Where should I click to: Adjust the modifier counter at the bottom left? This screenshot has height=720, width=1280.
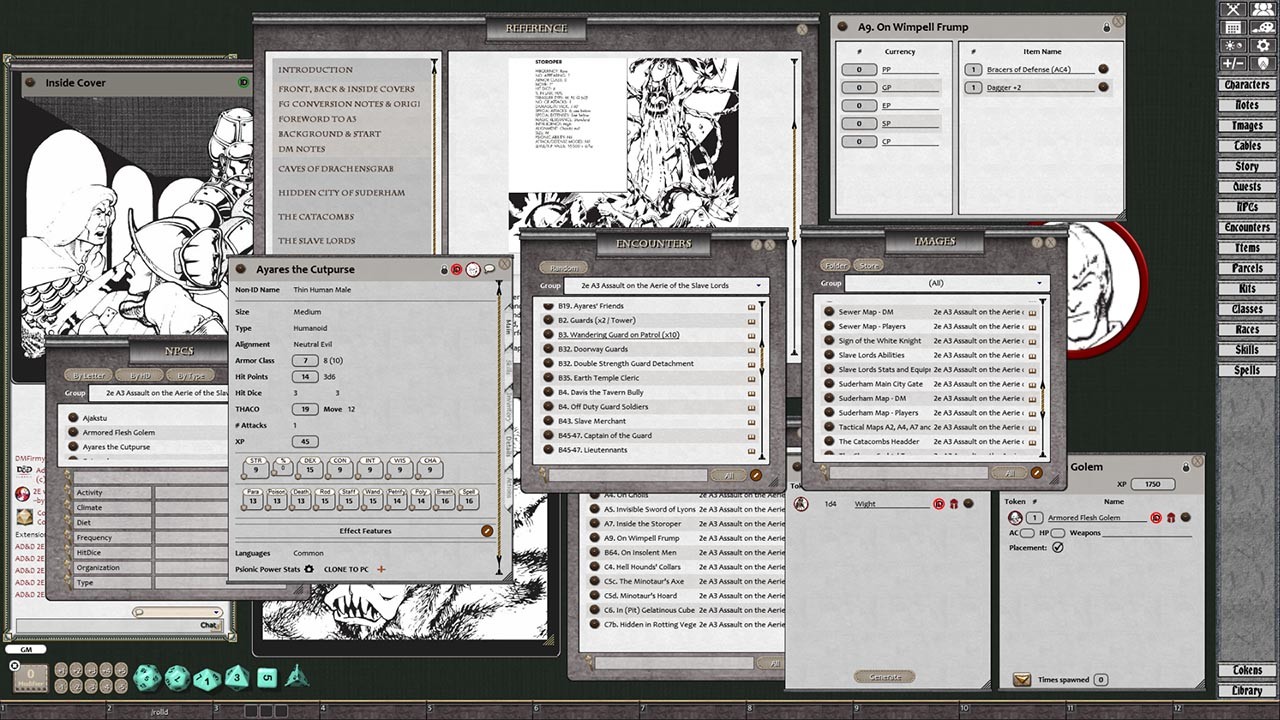pos(30,677)
